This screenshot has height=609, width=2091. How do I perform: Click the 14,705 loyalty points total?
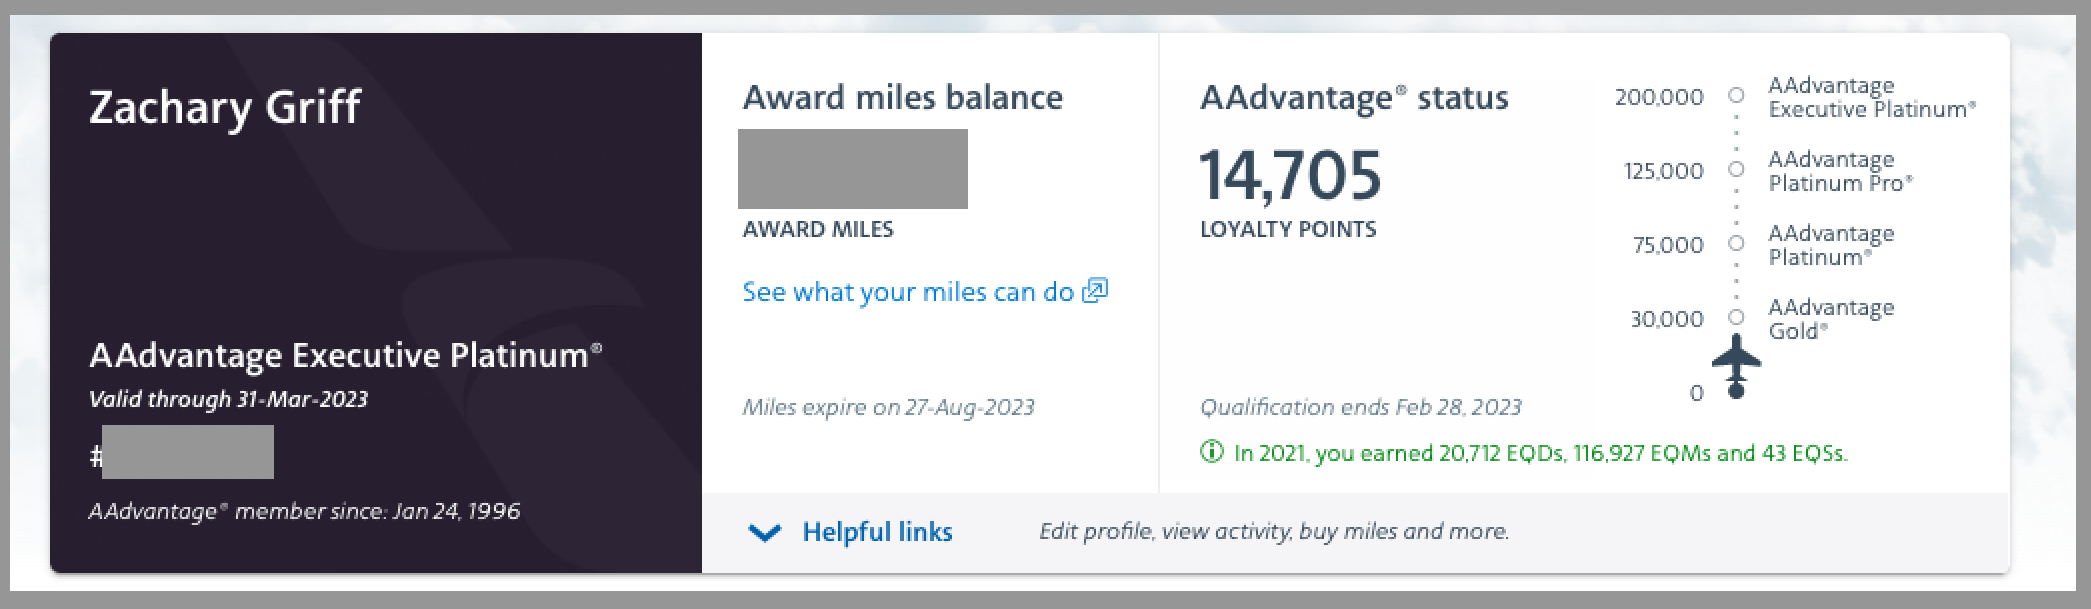pos(1290,175)
